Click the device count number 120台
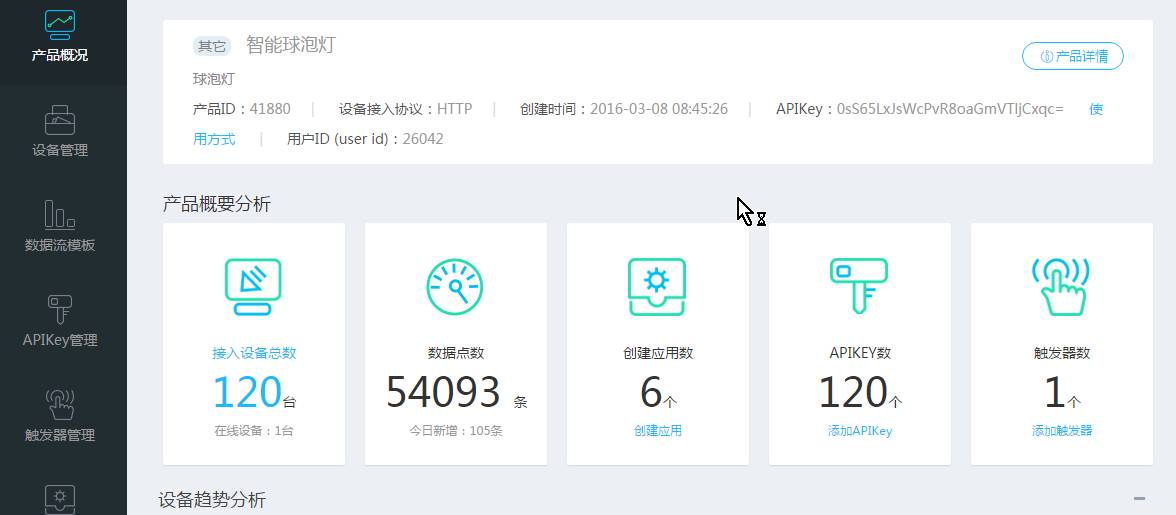The width and height of the screenshot is (1176, 515). click(x=254, y=392)
